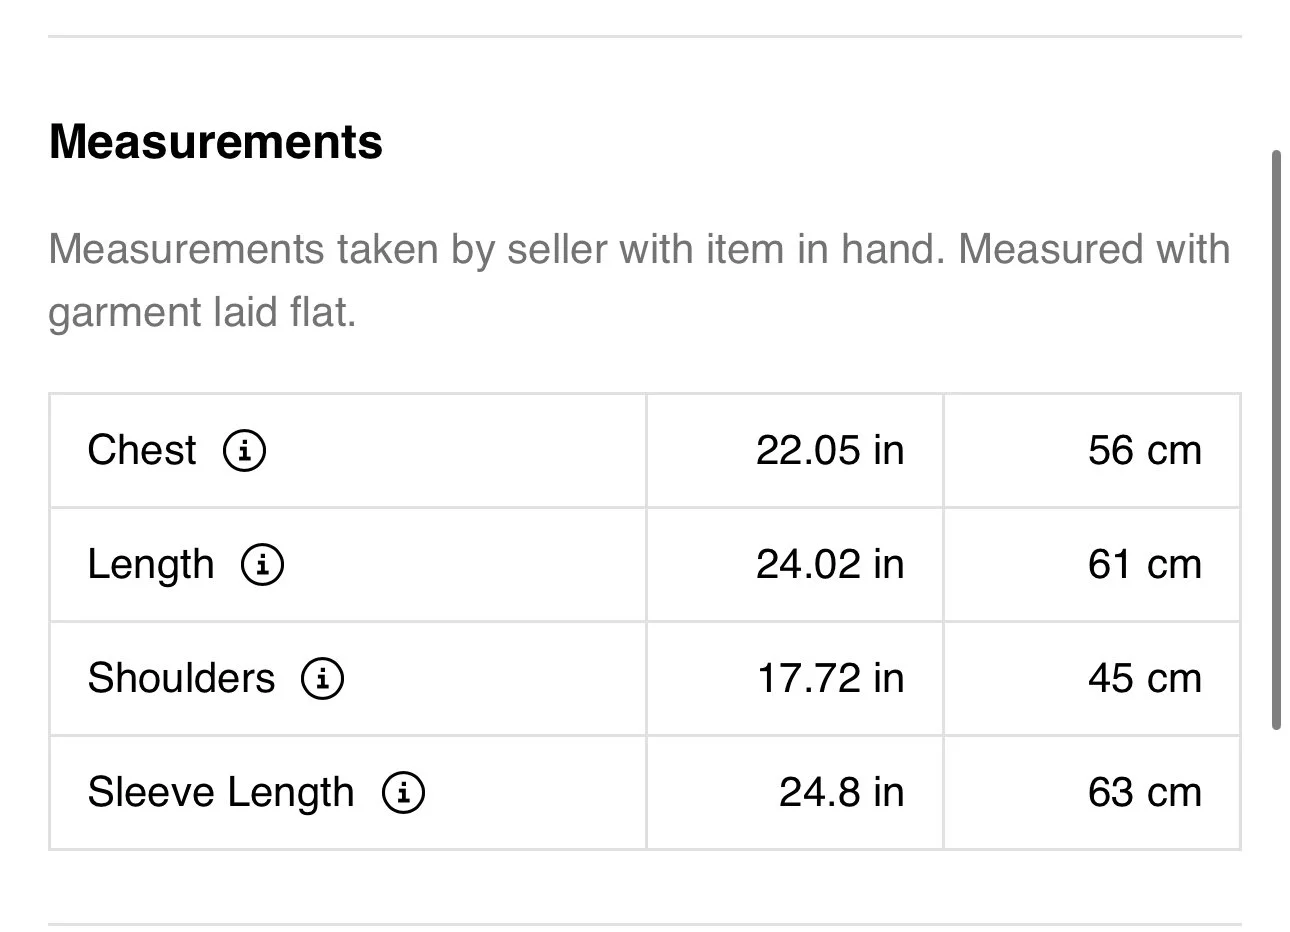This screenshot has height=932, width=1290.
Task: Select the 61 cm length value
Action: [x=1144, y=565]
